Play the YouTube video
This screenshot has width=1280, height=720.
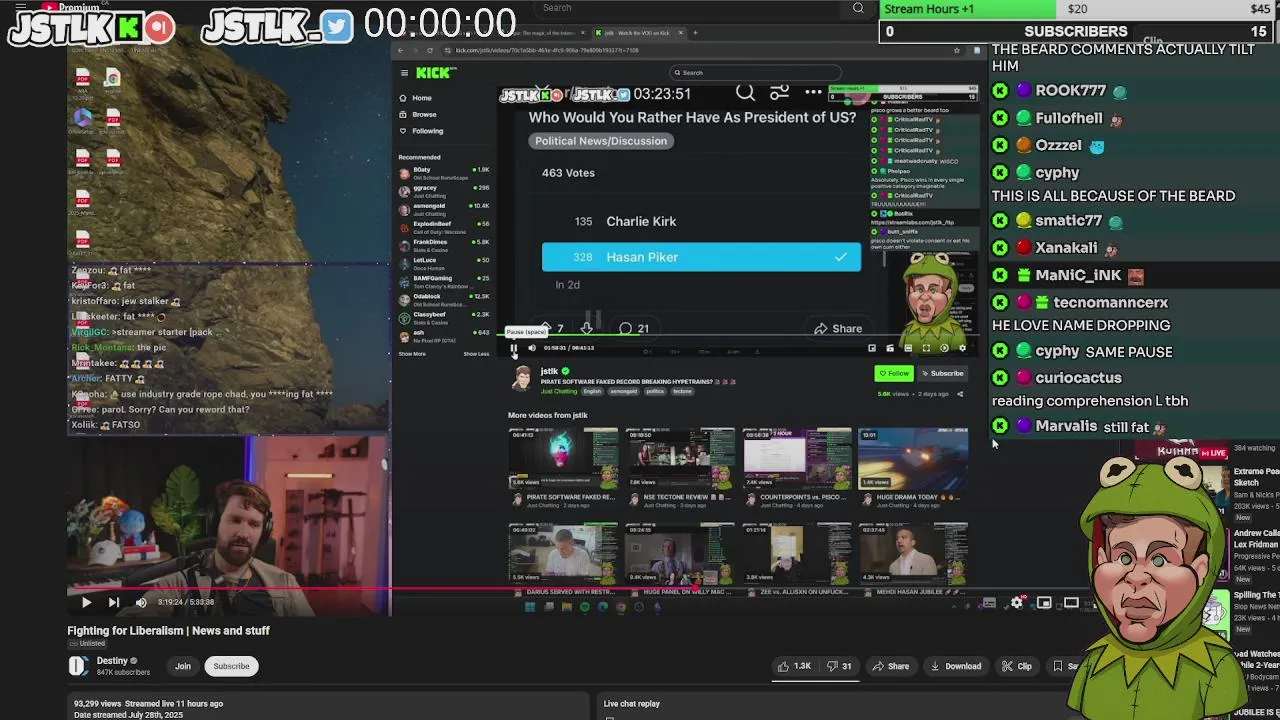pyautogui.click(x=86, y=602)
